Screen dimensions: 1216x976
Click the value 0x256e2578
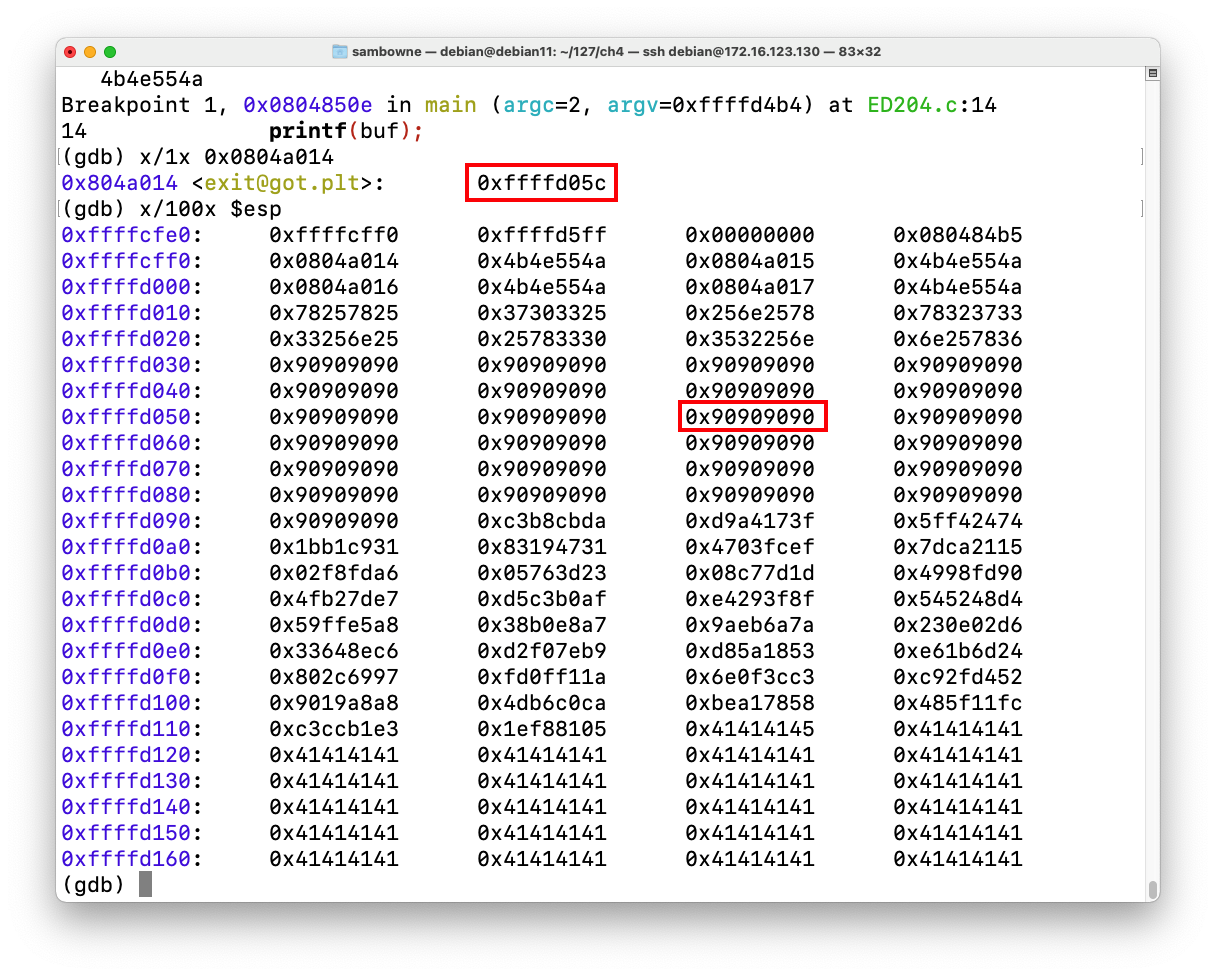point(750,313)
